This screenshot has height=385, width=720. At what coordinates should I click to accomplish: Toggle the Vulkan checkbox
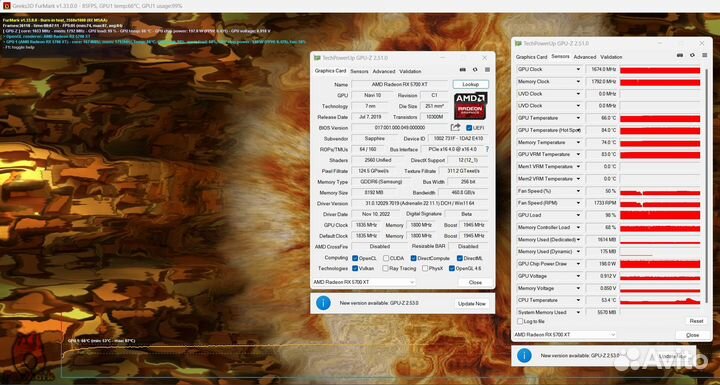pyautogui.click(x=355, y=268)
